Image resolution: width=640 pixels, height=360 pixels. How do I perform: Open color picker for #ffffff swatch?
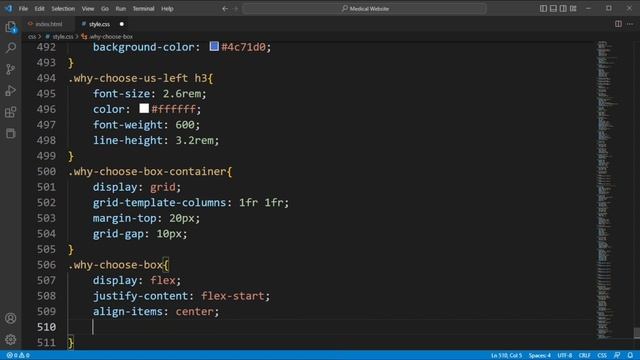tap(144, 108)
